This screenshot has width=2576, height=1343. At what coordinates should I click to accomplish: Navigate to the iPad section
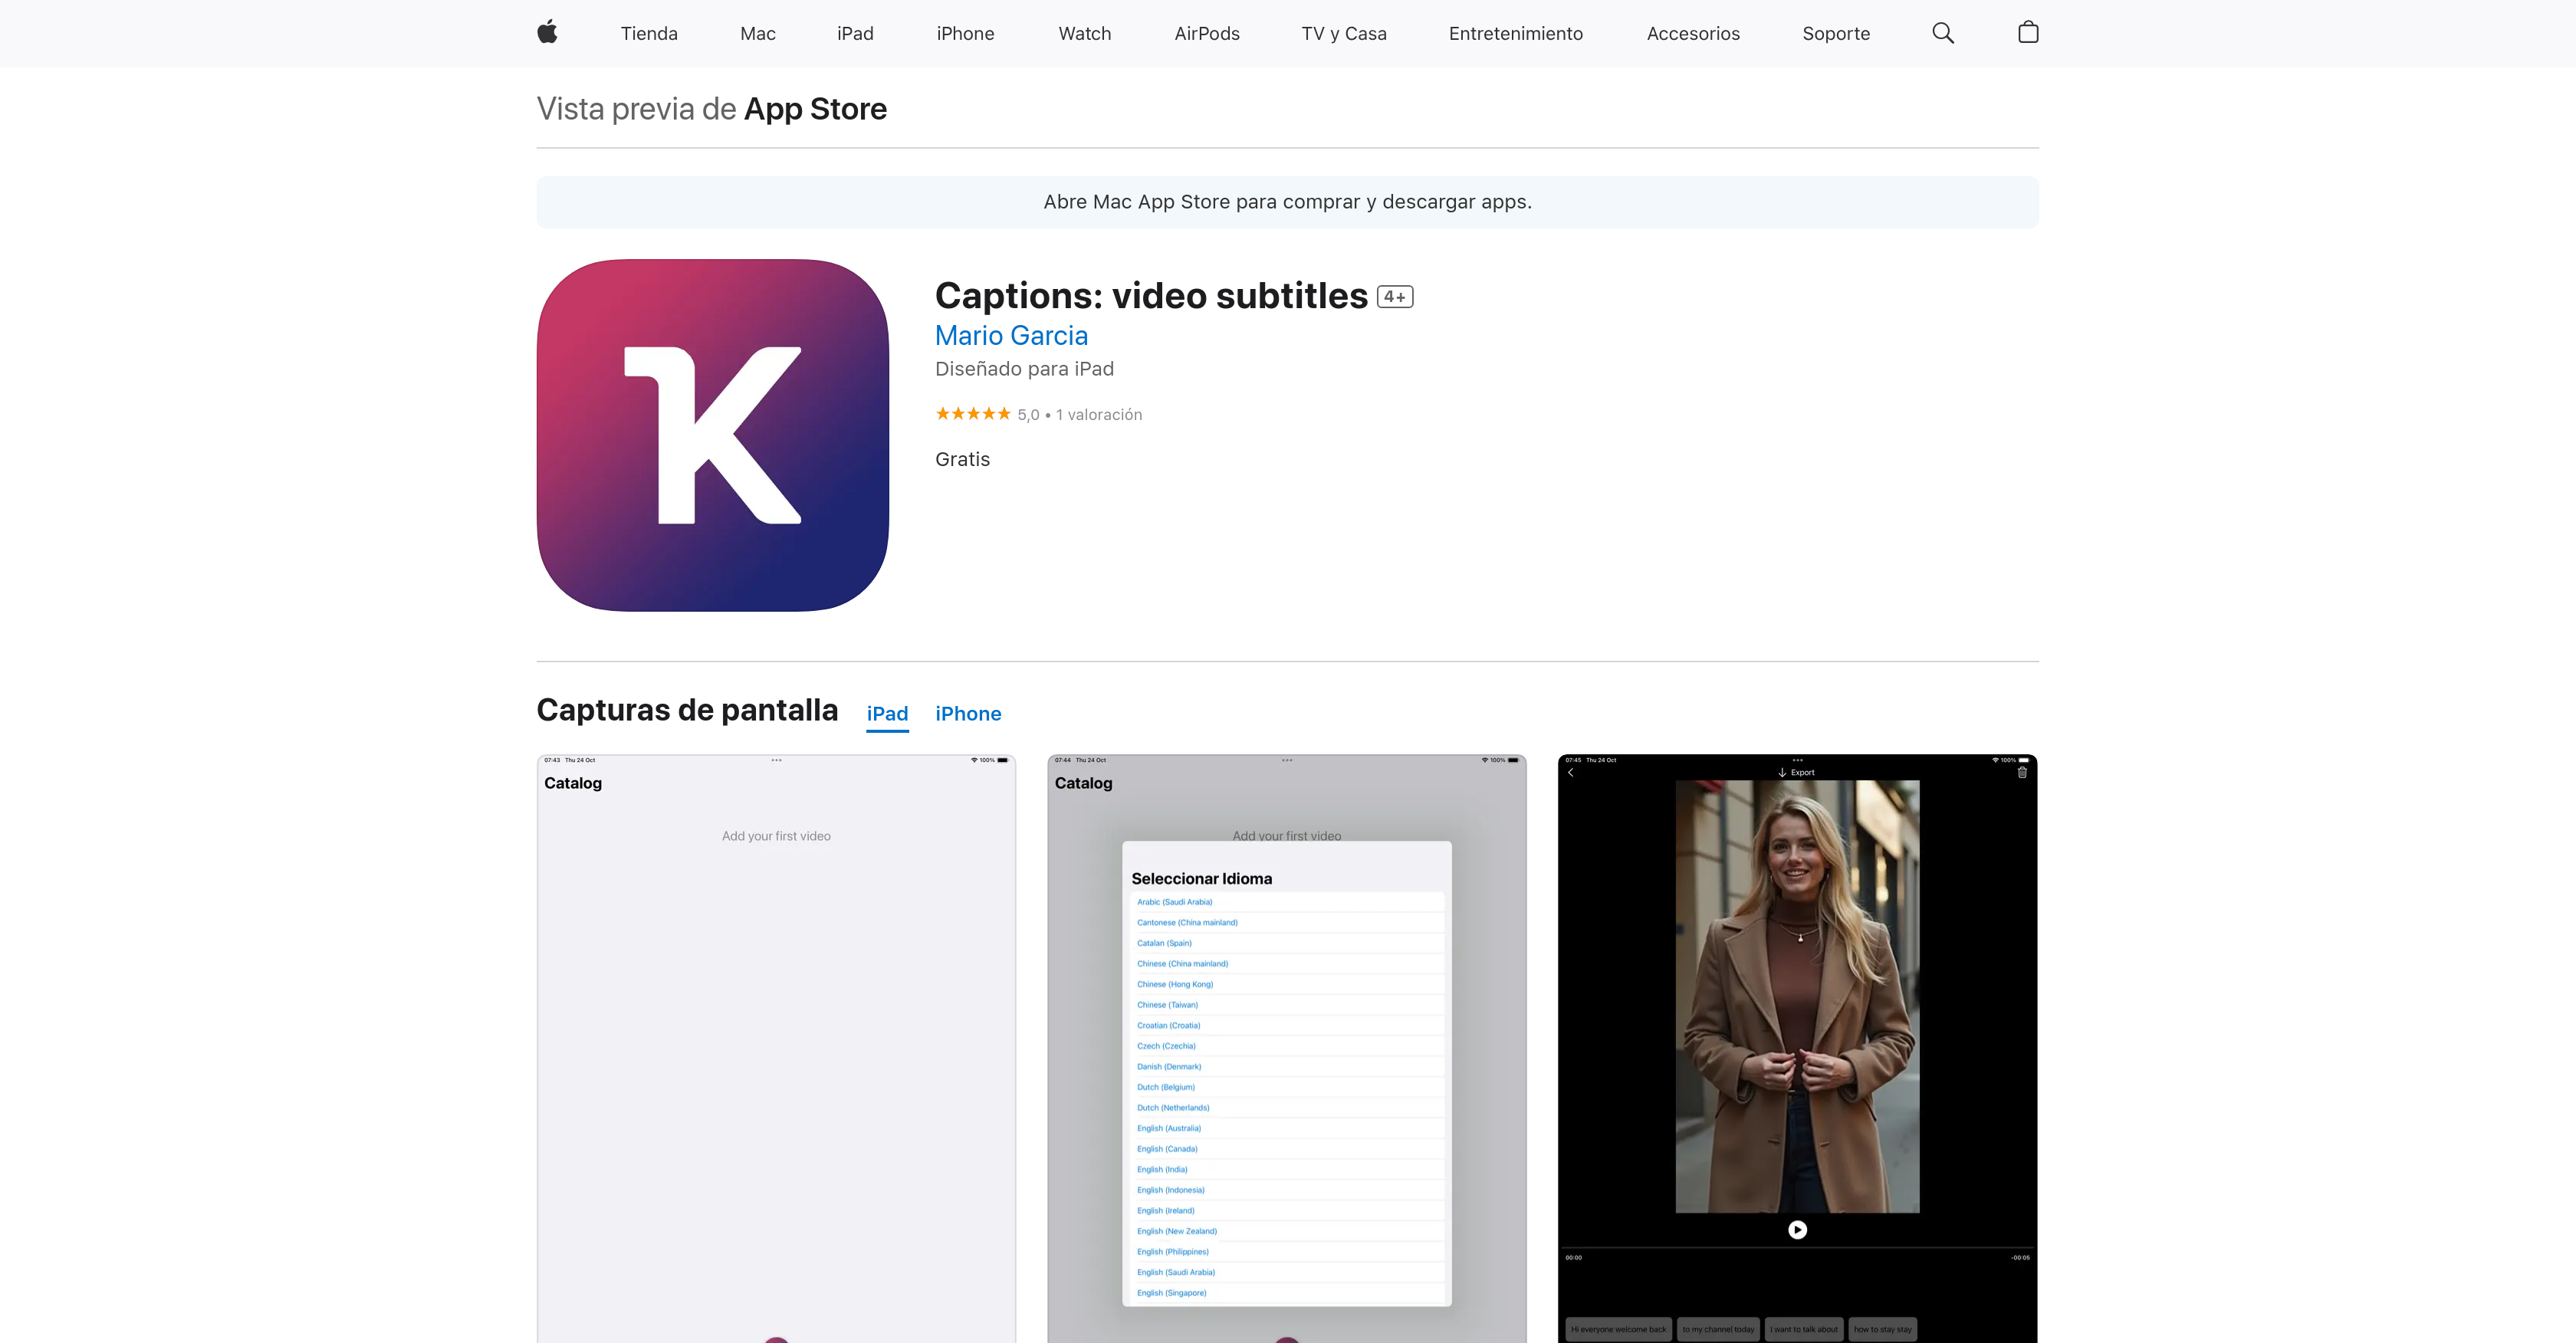[x=855, y=33]
